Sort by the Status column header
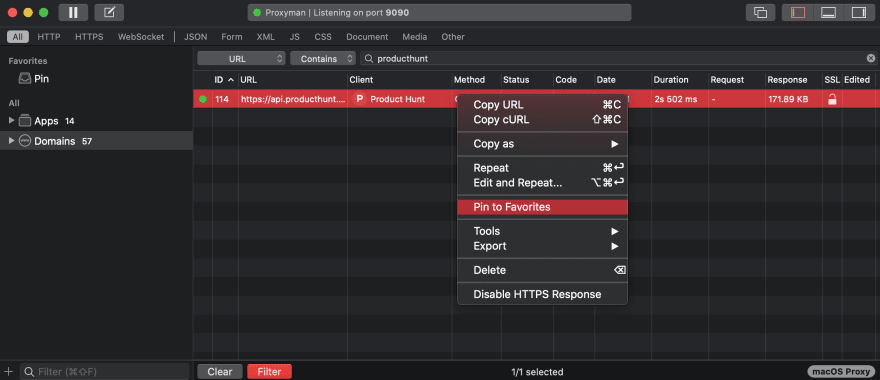880x380 pixels. (527, 80)
